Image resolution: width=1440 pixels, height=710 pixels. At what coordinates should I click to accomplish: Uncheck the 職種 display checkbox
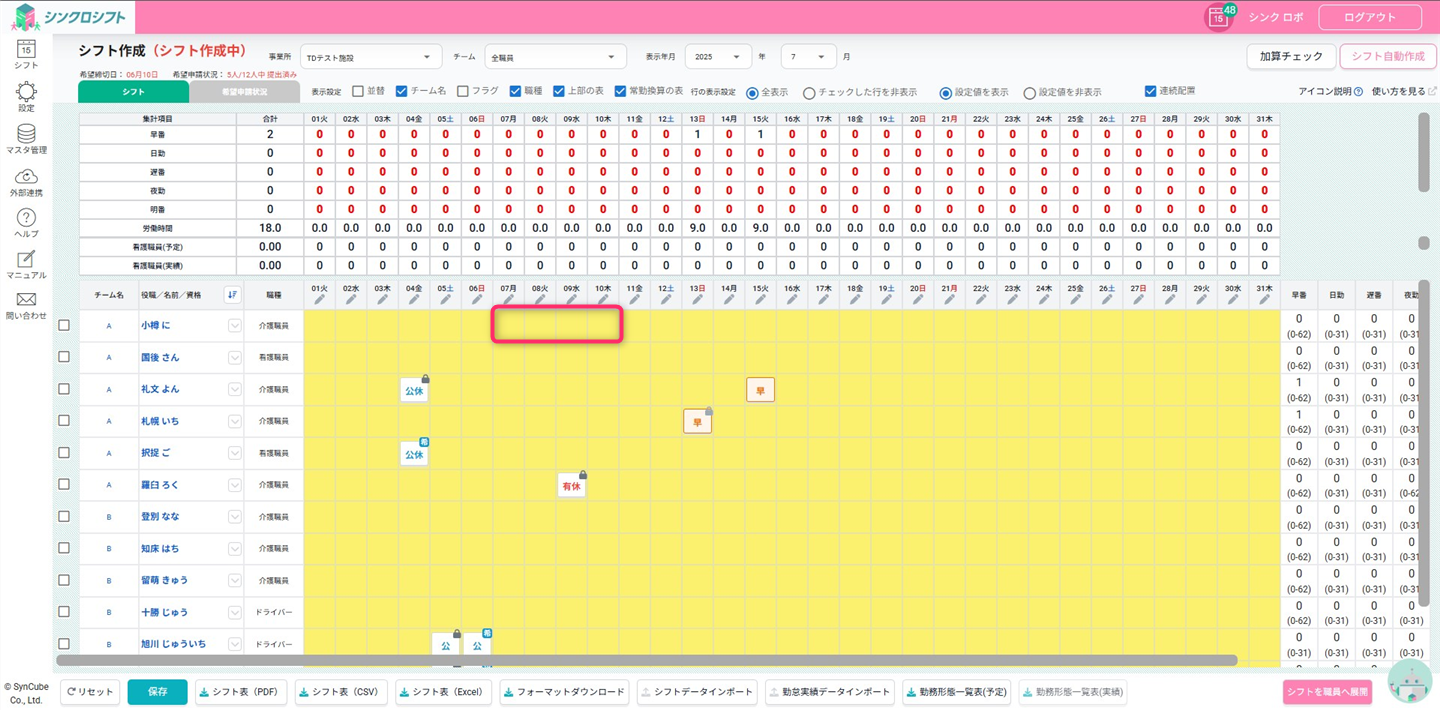515,91
